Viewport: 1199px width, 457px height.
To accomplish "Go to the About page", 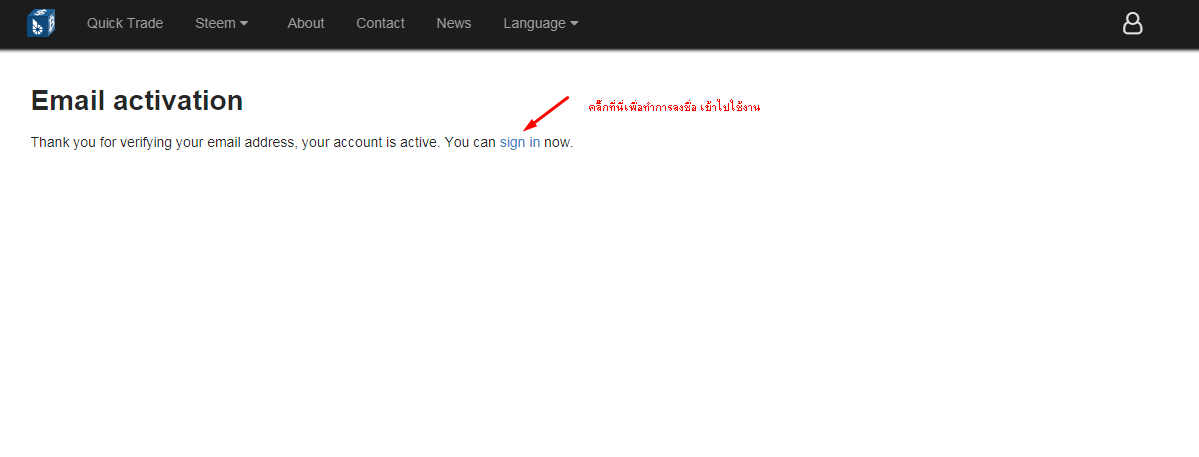I will tap(306, 24).
